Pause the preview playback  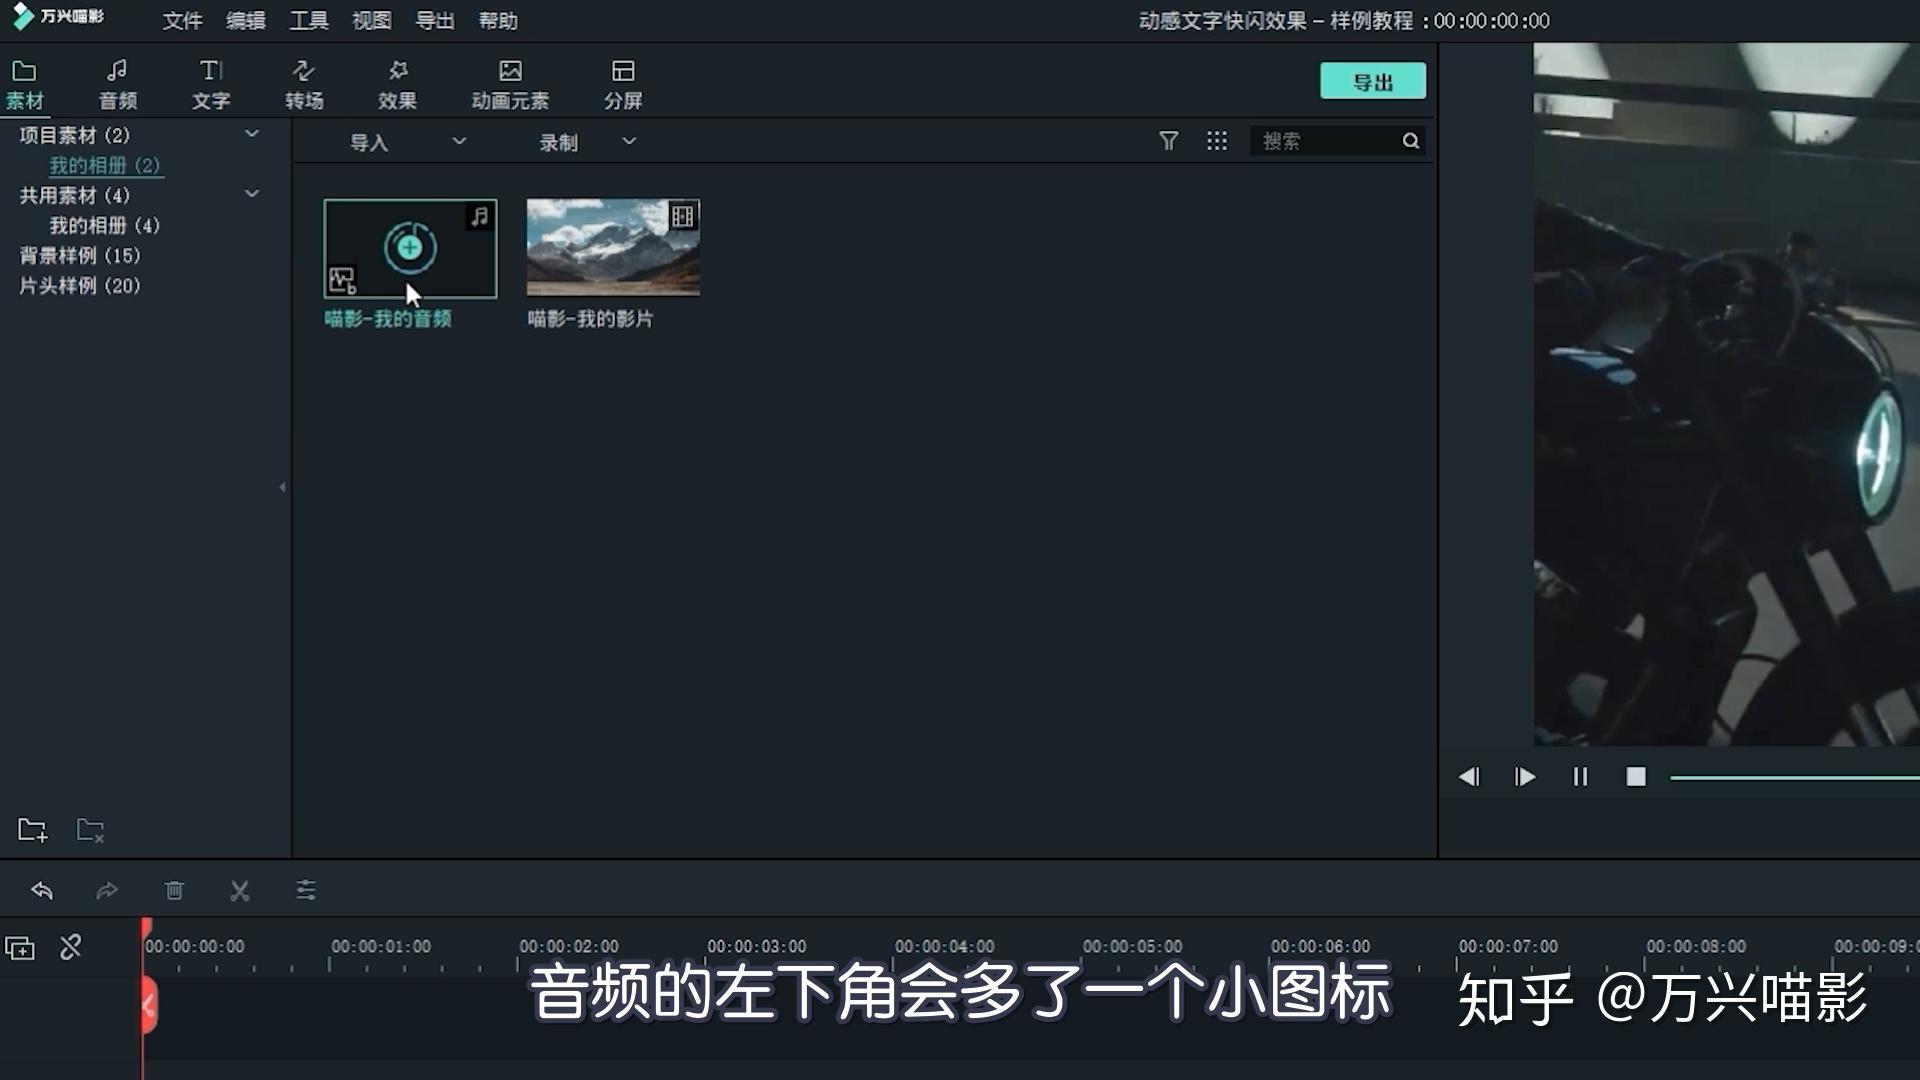point(1580,777)
